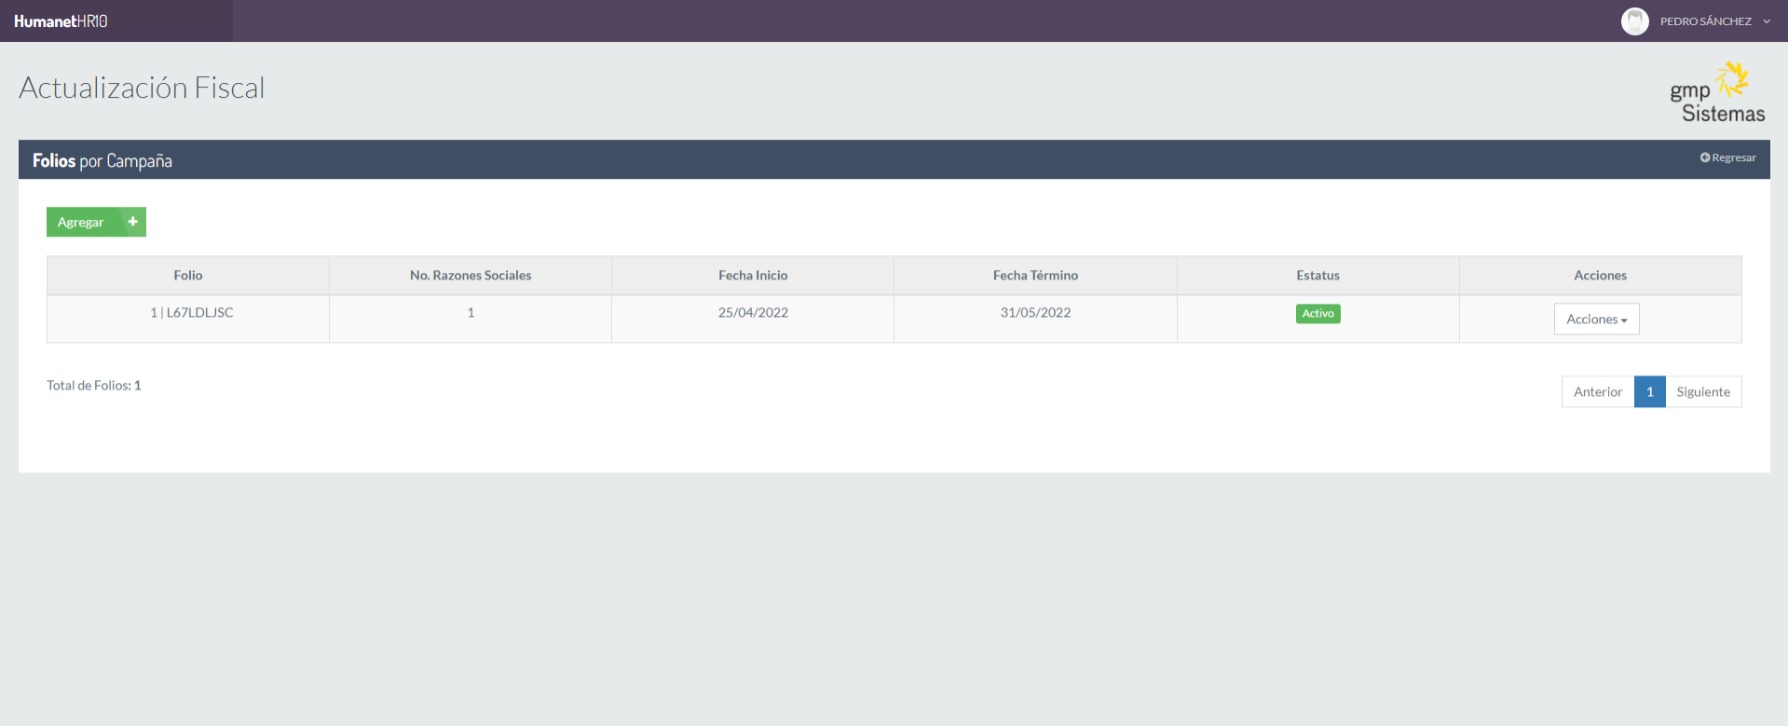This screenshot has height=726, width=1788.
Task: Open the Acciones dropdown for folio L67LDLJSC
Action: 1596,319
